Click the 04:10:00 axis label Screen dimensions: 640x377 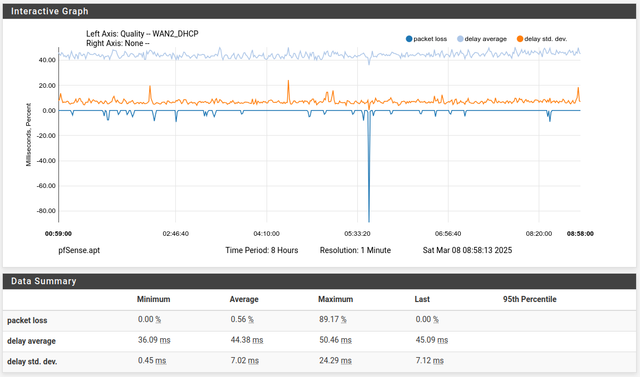coord(267,234)
